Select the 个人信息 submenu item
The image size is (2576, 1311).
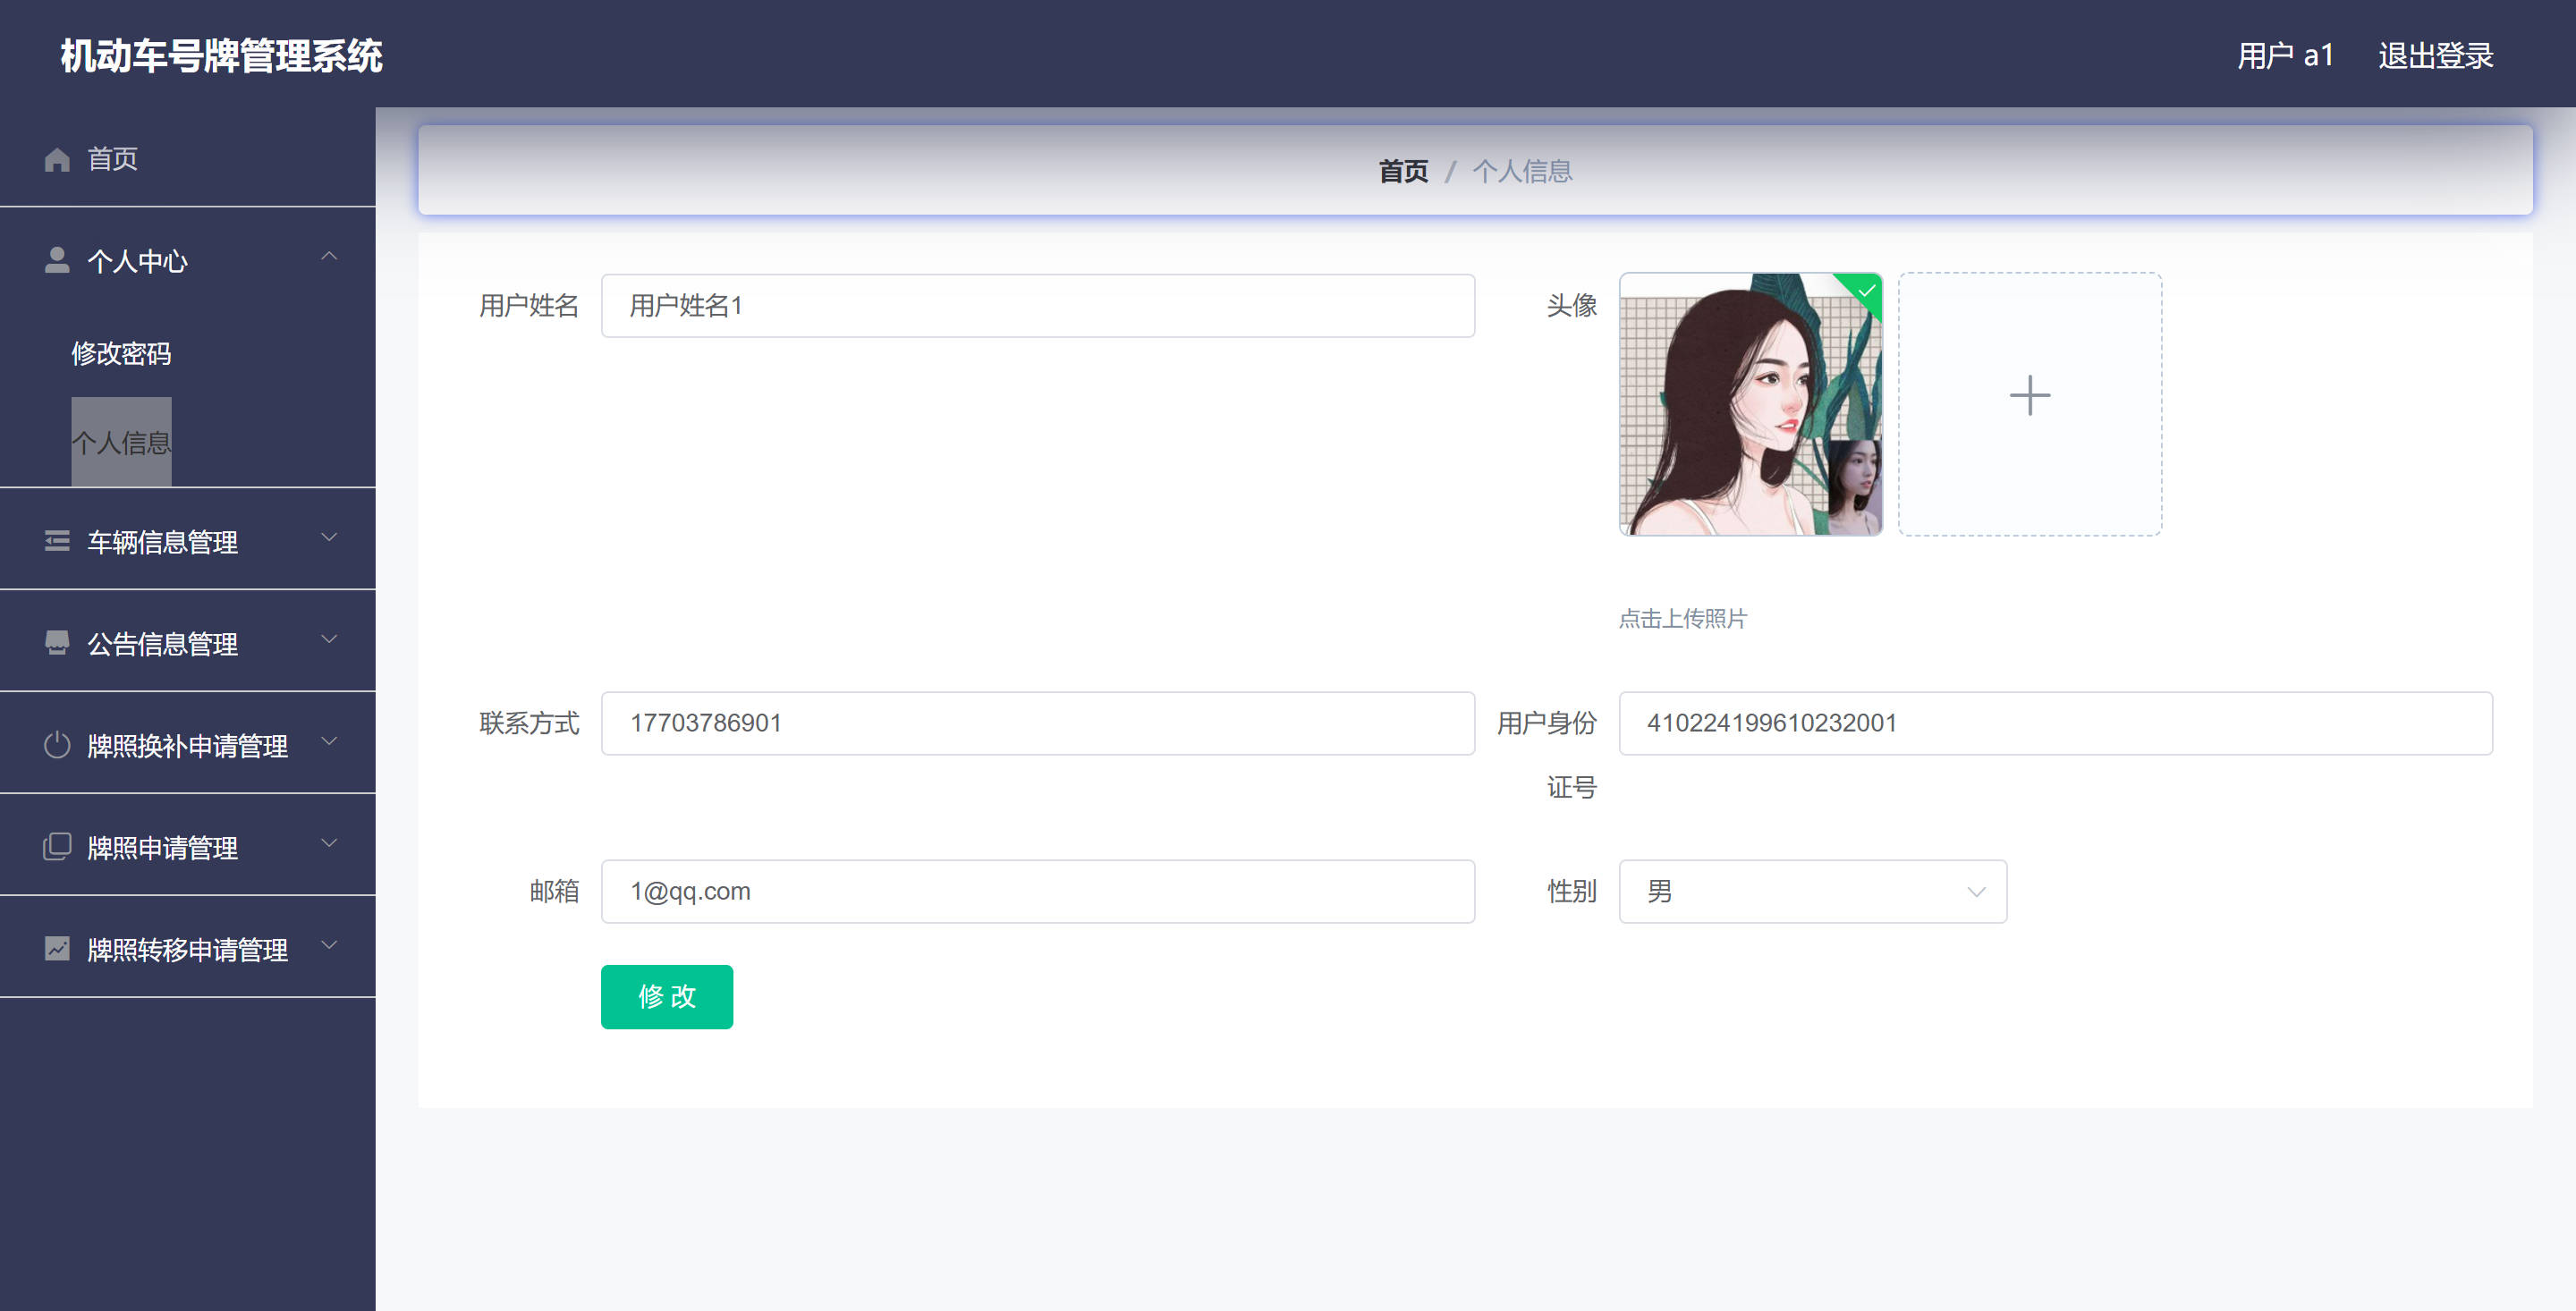121,442
